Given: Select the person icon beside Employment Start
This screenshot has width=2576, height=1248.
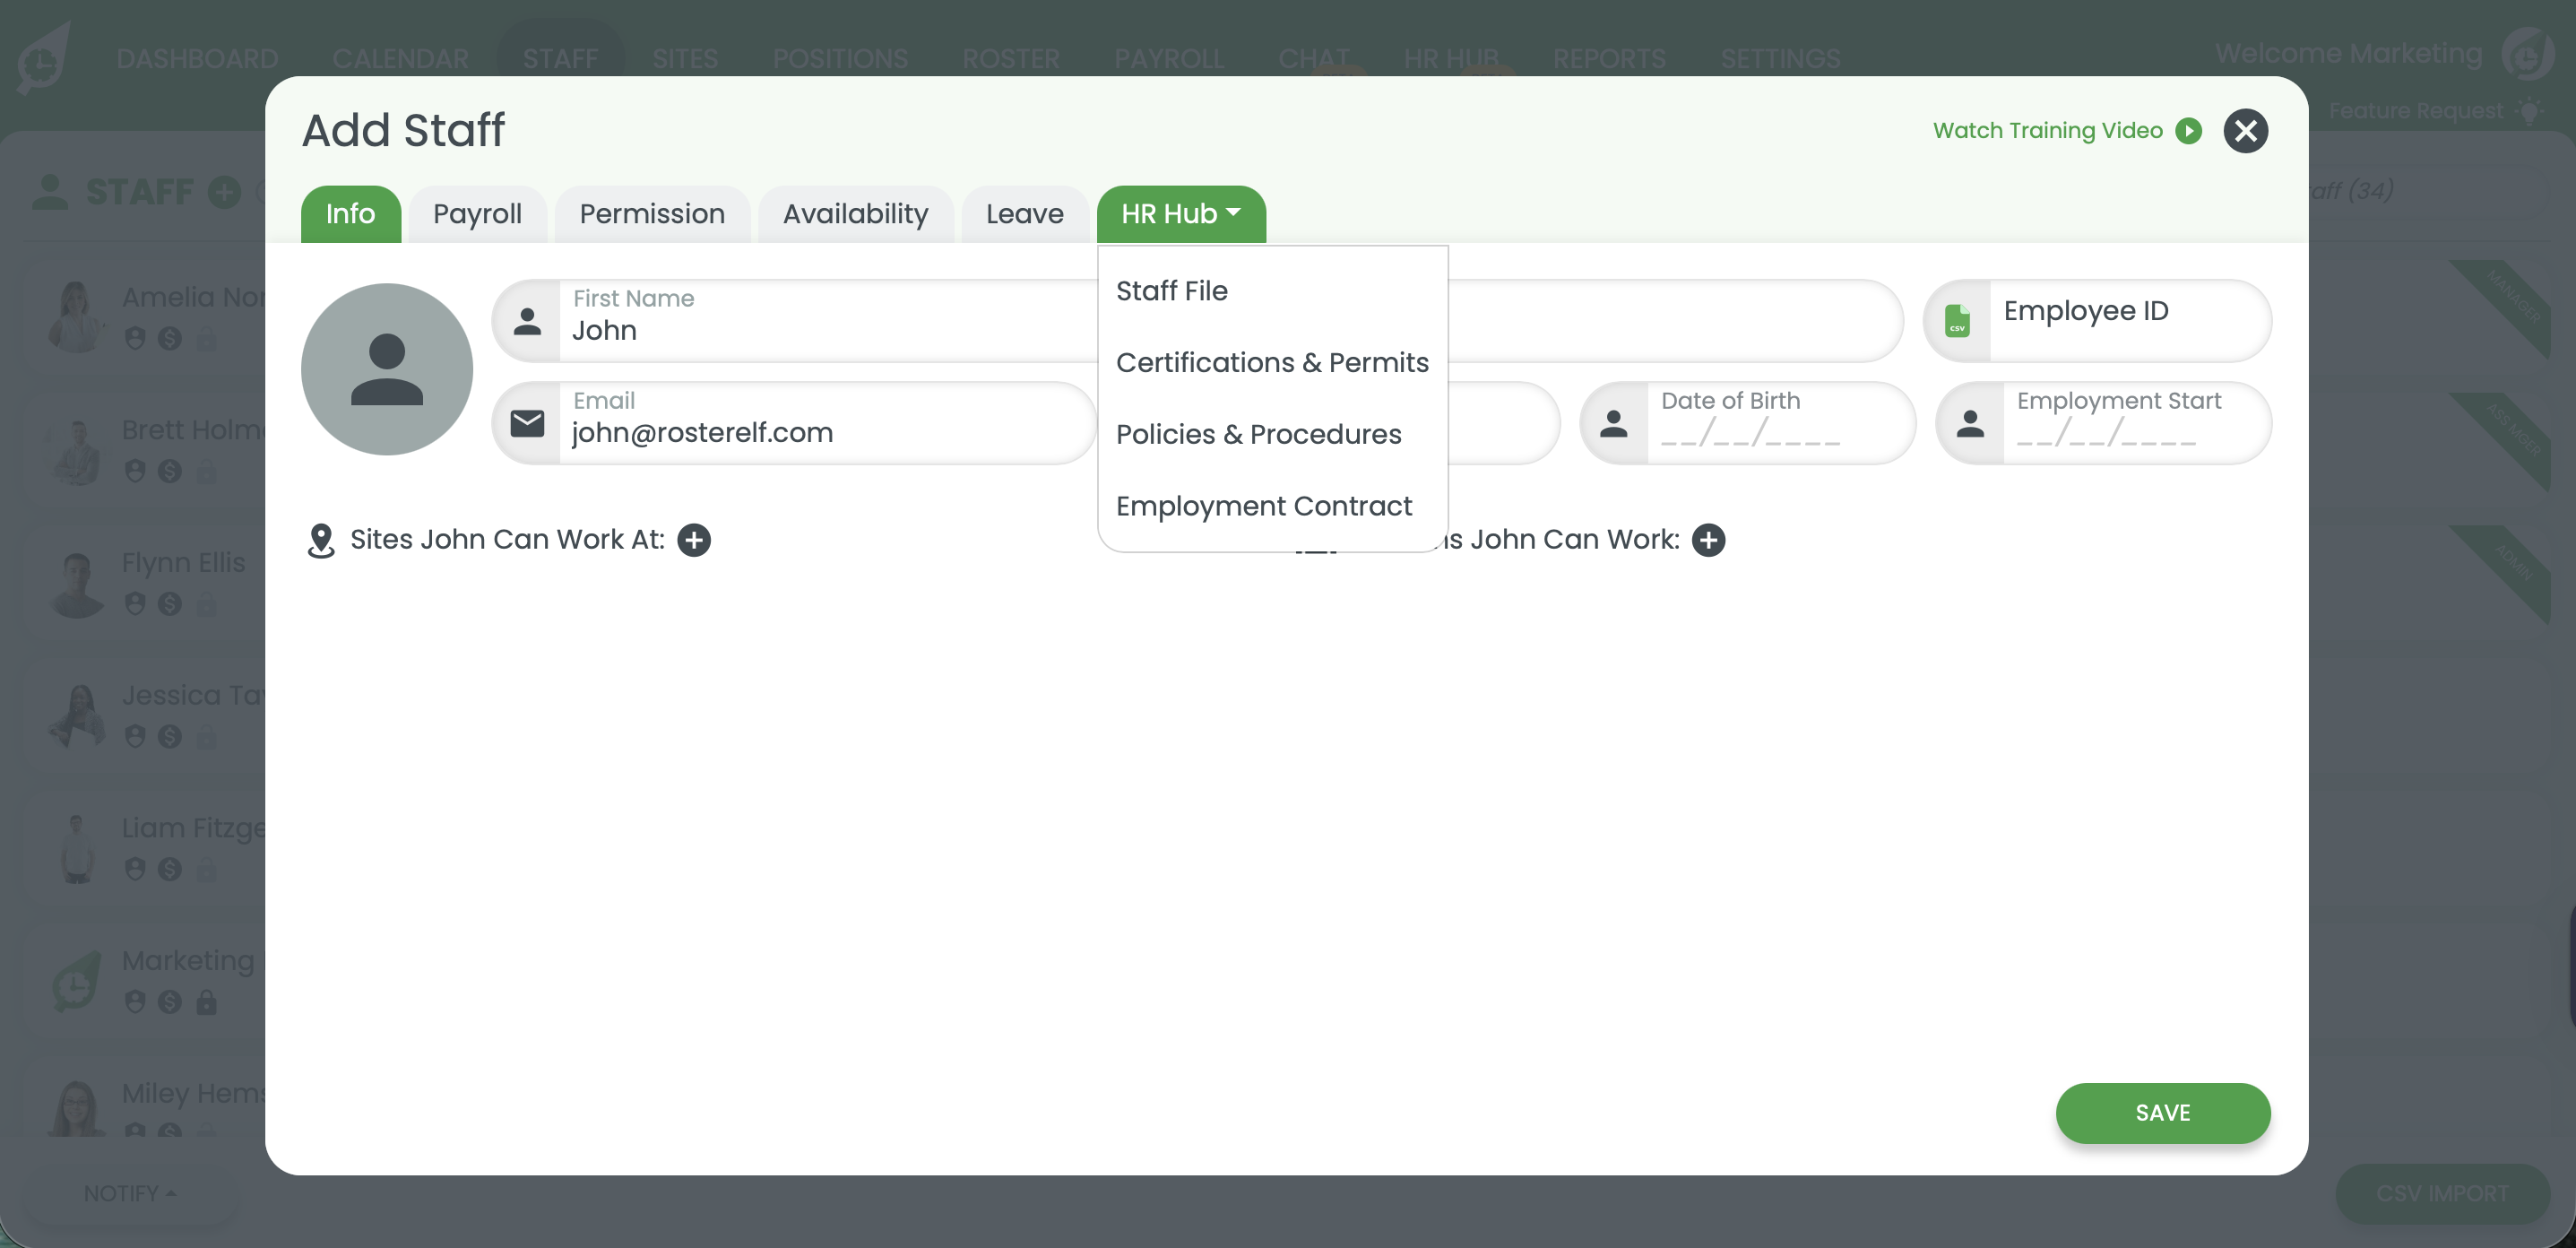Looking at the screenshot, I should point(1971,422).
